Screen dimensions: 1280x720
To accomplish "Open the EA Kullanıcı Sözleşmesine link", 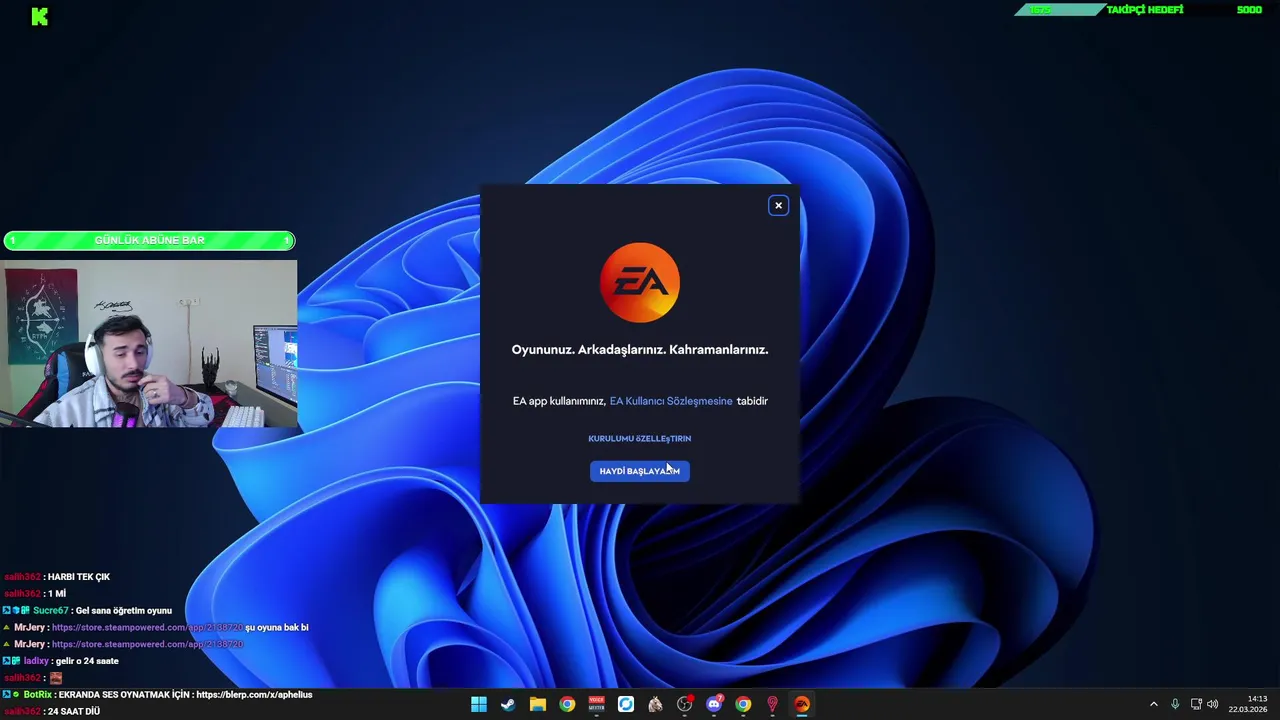I will [671, 401].
